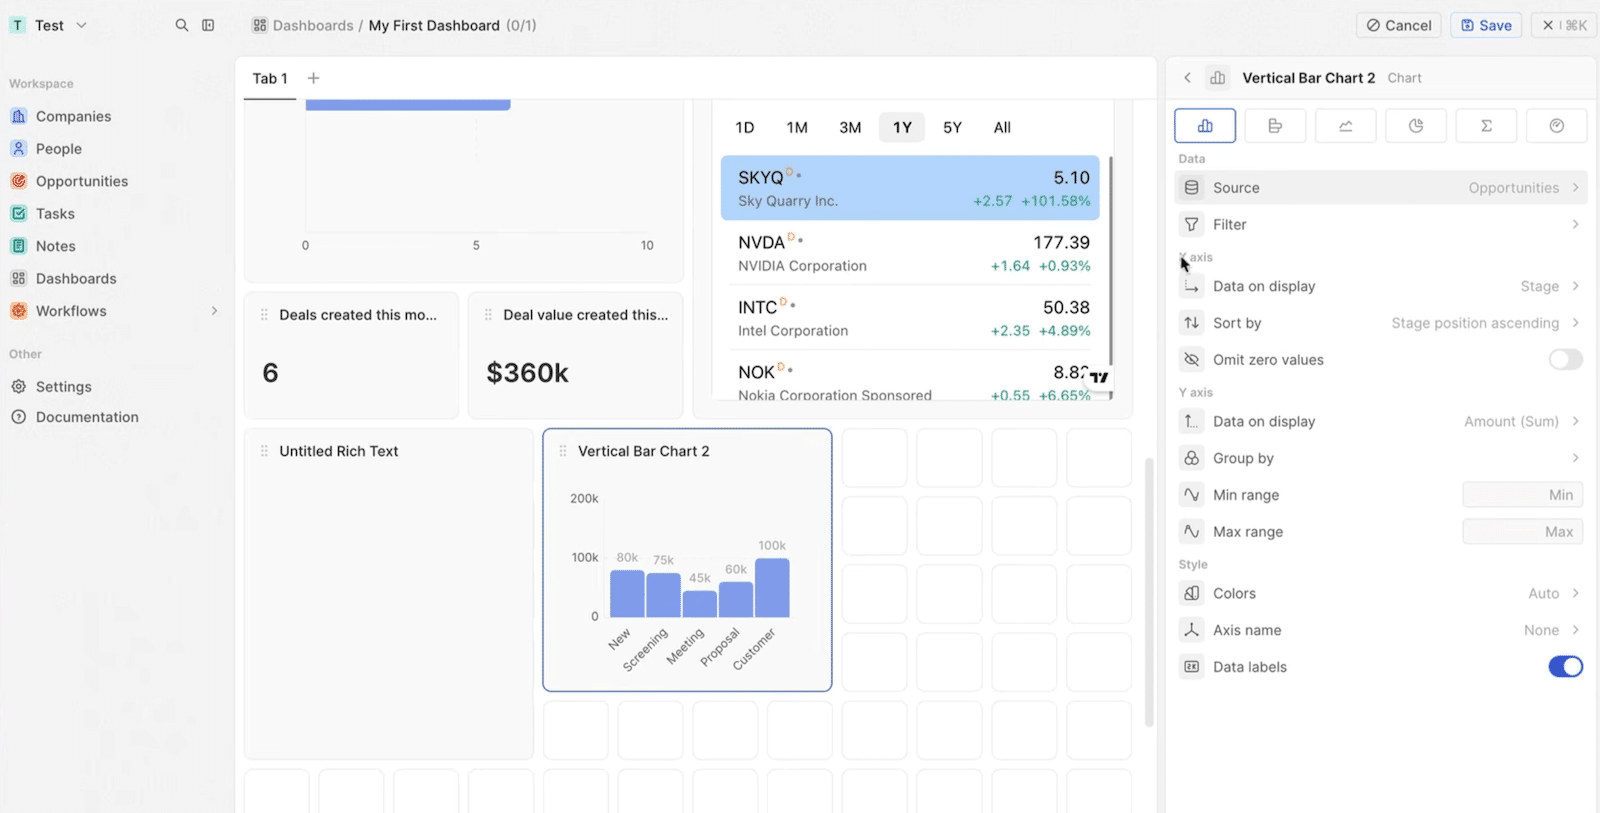Toggle Omit zero values switch

point(1565,359)
